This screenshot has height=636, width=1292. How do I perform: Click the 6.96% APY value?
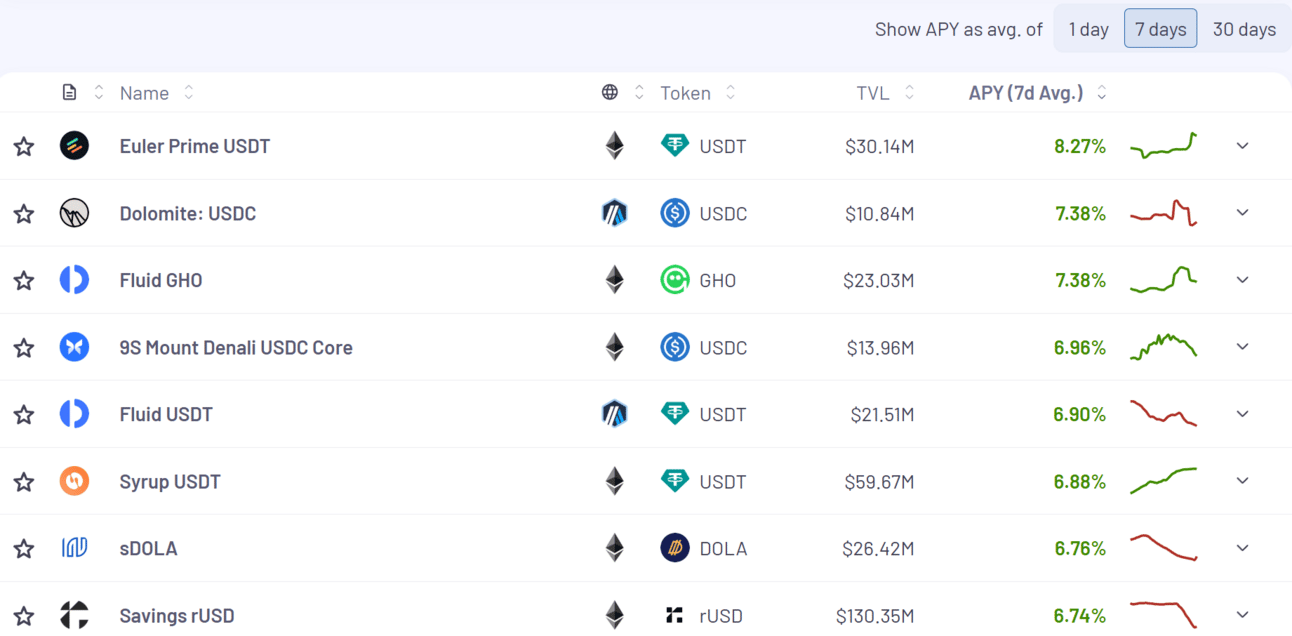click(x=1080, y=347)
